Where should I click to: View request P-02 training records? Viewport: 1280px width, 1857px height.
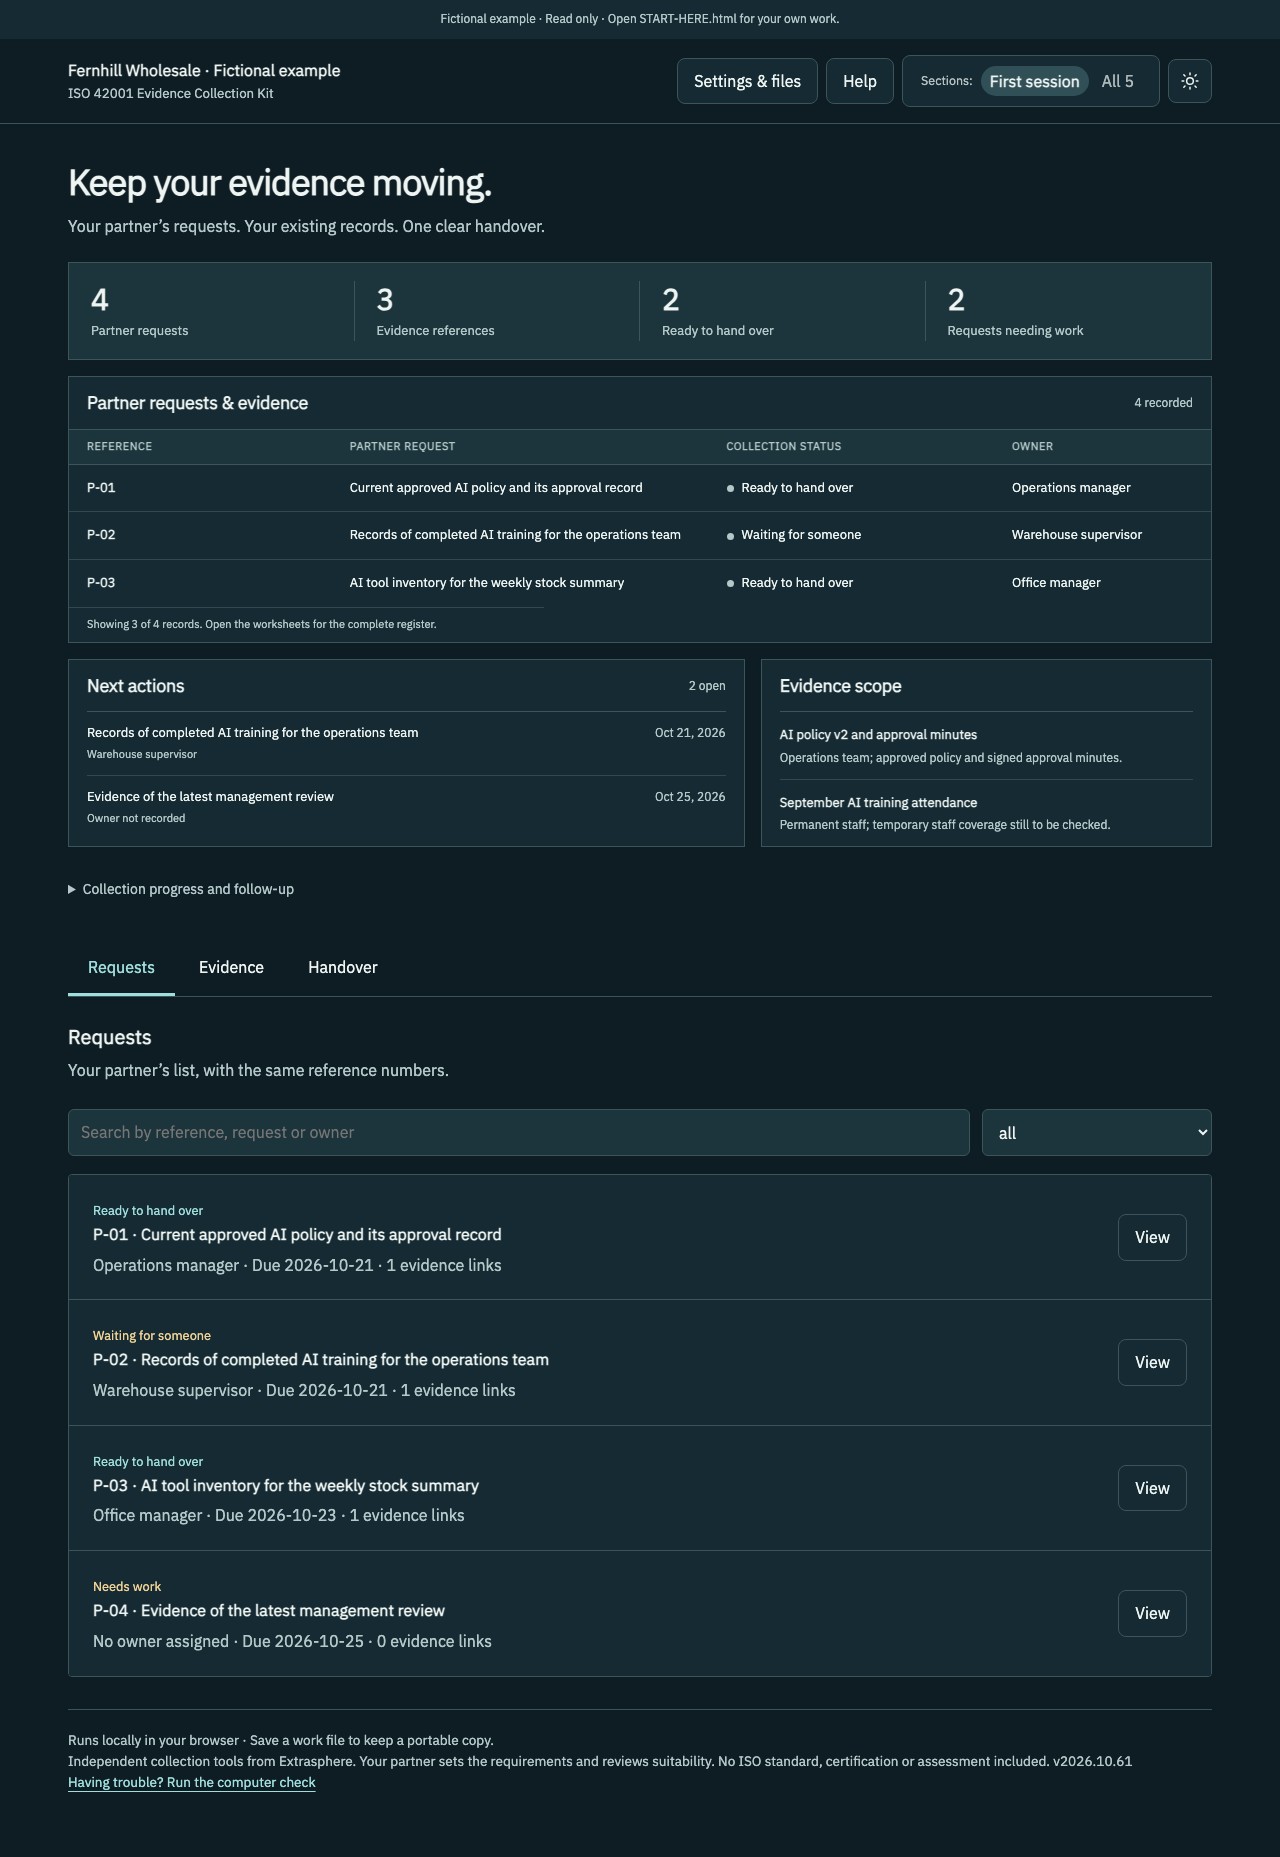coord(1152,1362)
